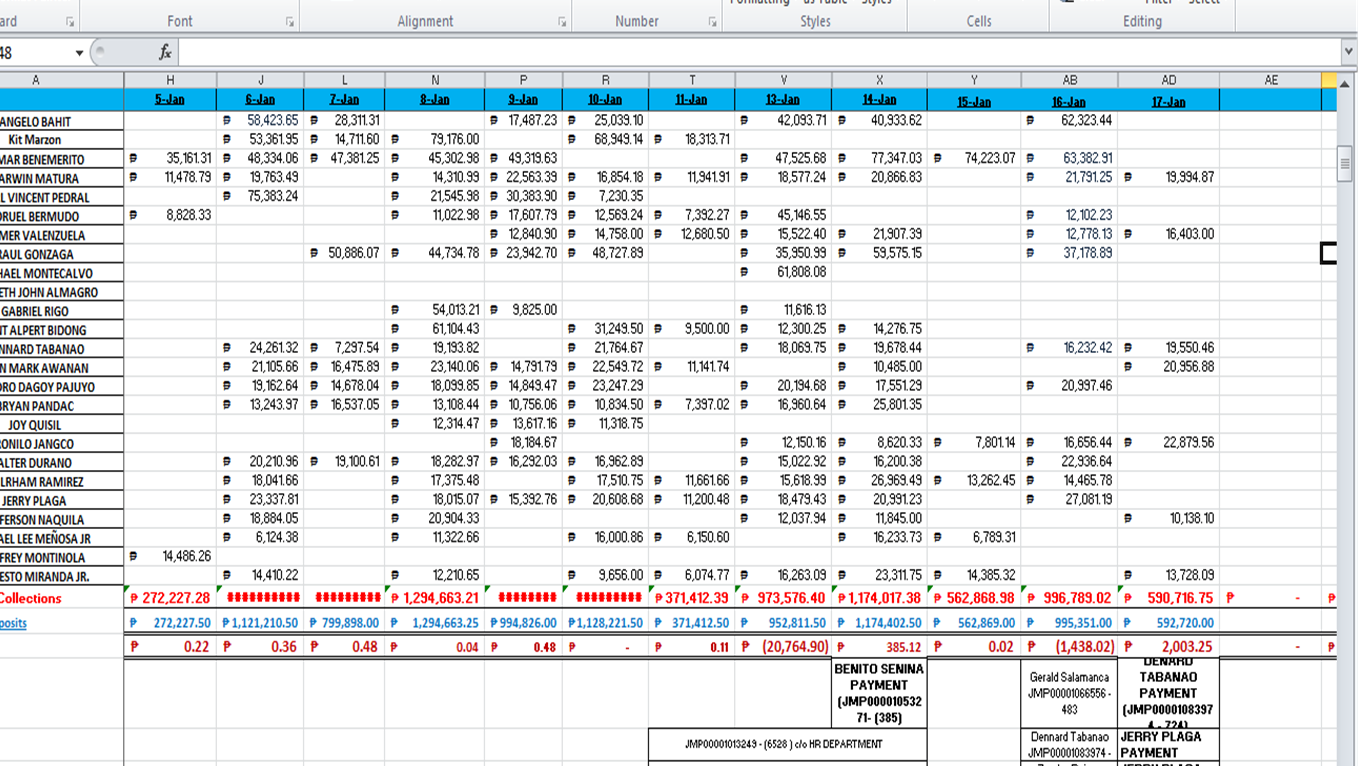Select the JOY QUISIL name cell
The width and height of the screenshot is (1363, 766).
62,425
